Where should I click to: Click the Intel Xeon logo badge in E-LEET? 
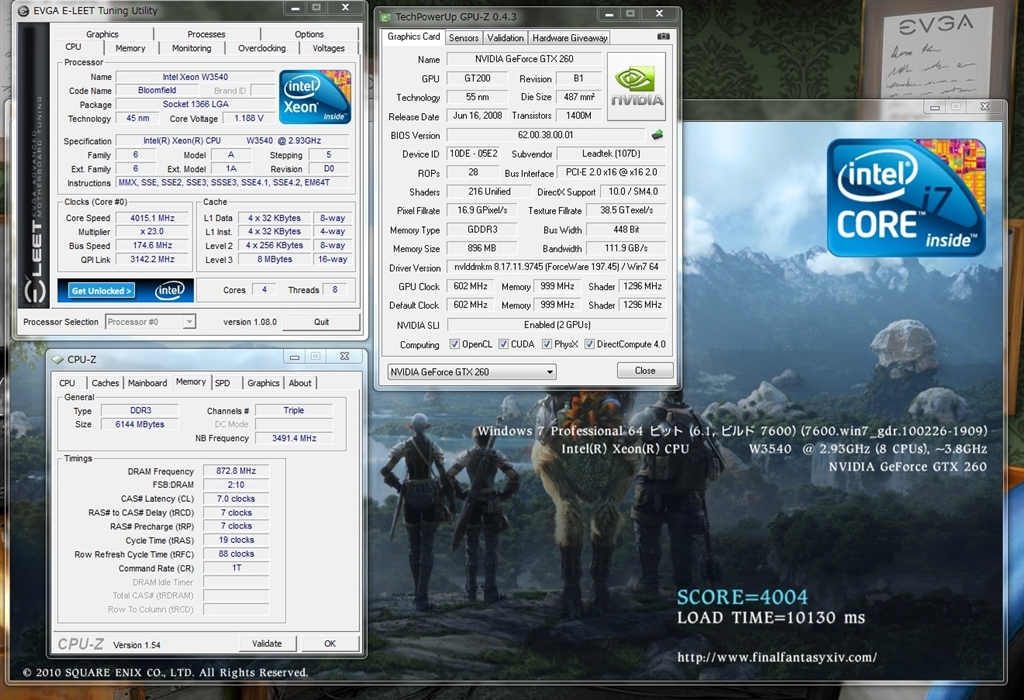click(314, 97)
